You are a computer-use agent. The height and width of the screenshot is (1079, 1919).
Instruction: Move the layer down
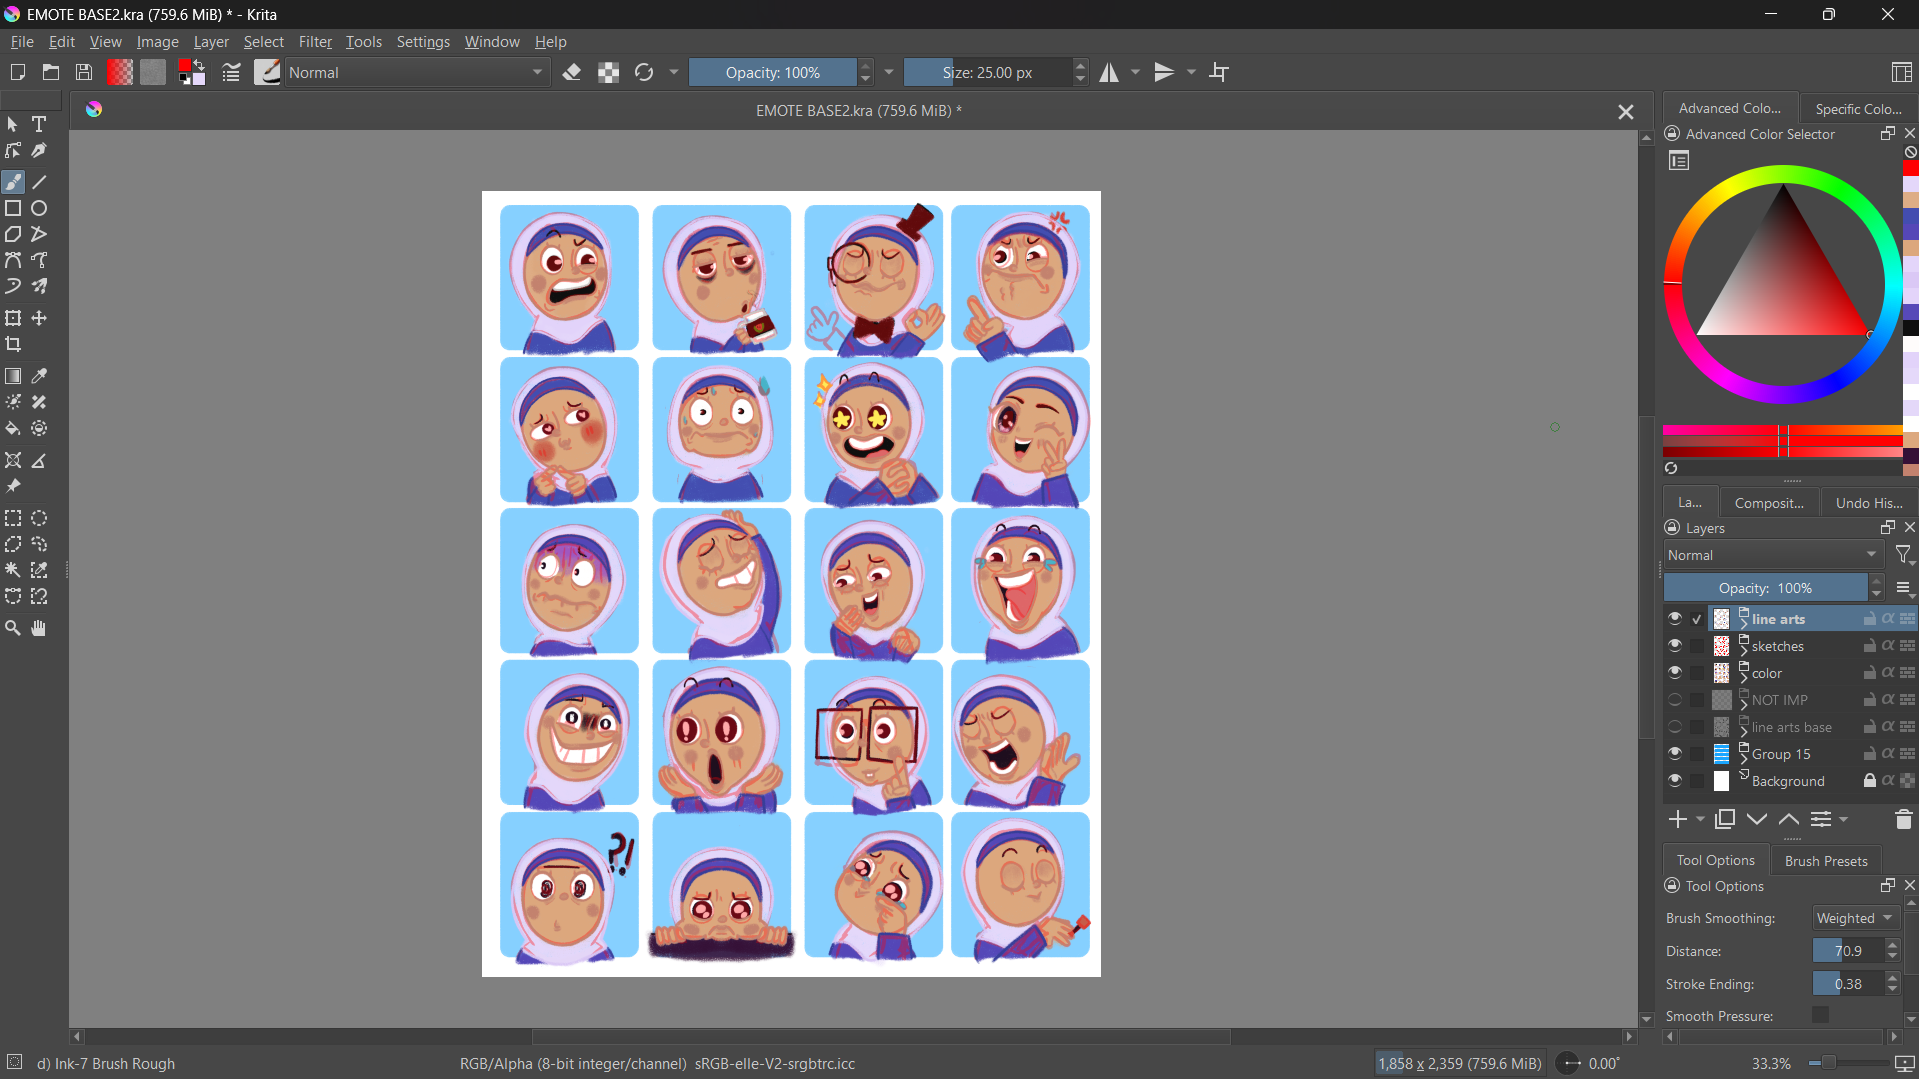(1757, 820)
